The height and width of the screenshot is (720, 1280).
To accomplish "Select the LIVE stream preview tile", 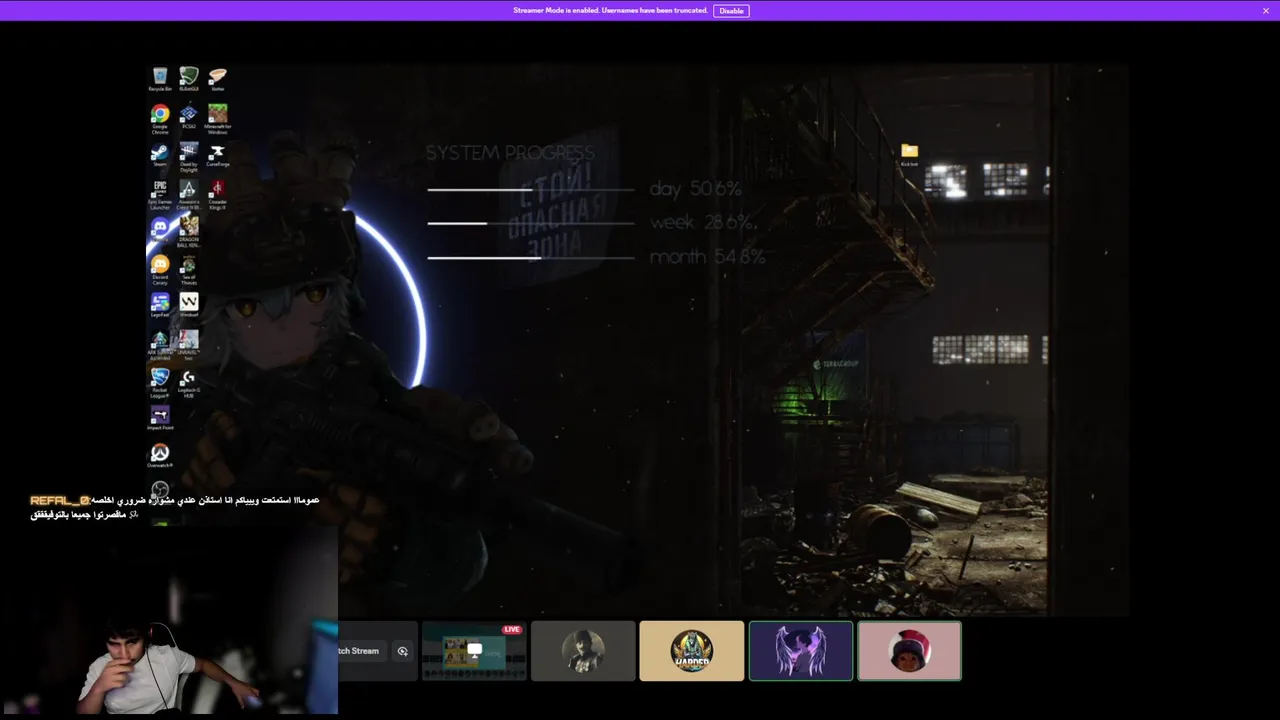I will click(x=474, y=651).
